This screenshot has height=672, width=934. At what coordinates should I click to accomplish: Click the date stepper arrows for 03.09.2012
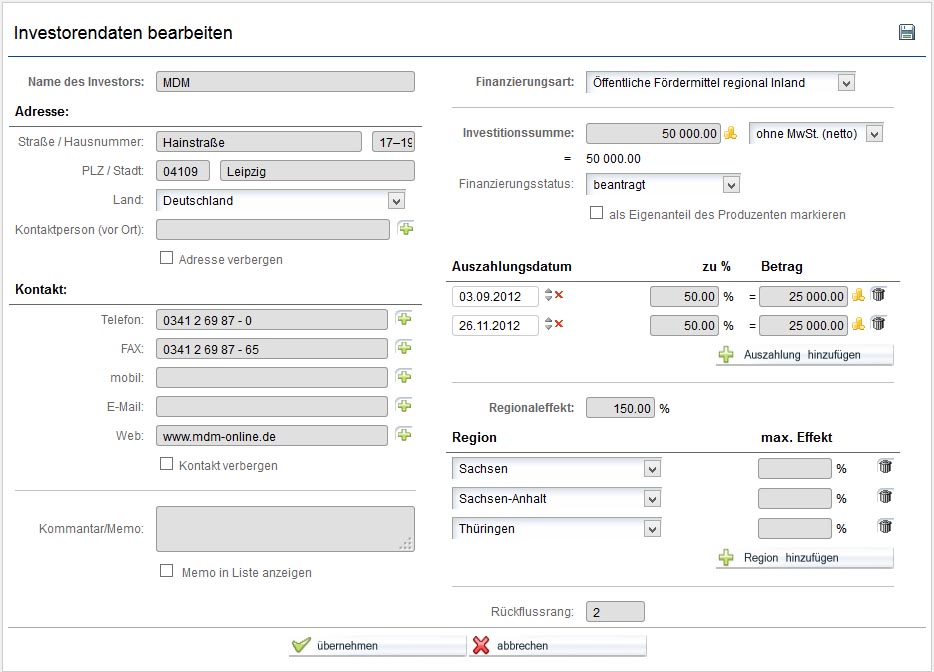[548, 295]
